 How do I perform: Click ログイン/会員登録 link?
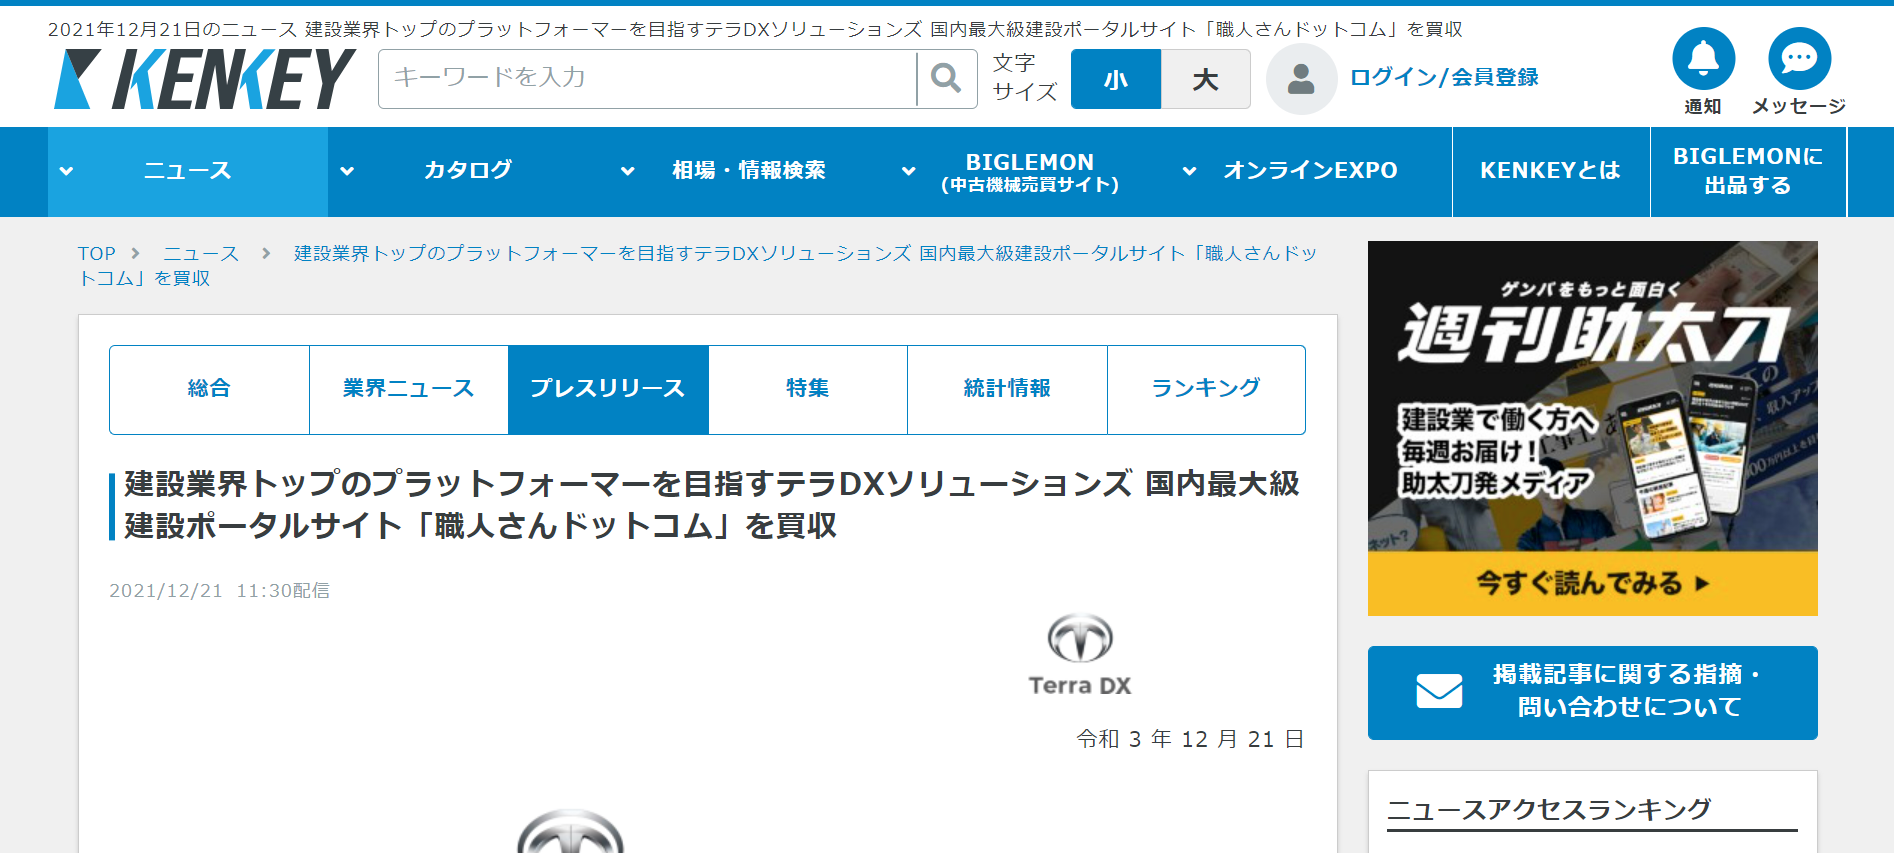[1444, 78]
